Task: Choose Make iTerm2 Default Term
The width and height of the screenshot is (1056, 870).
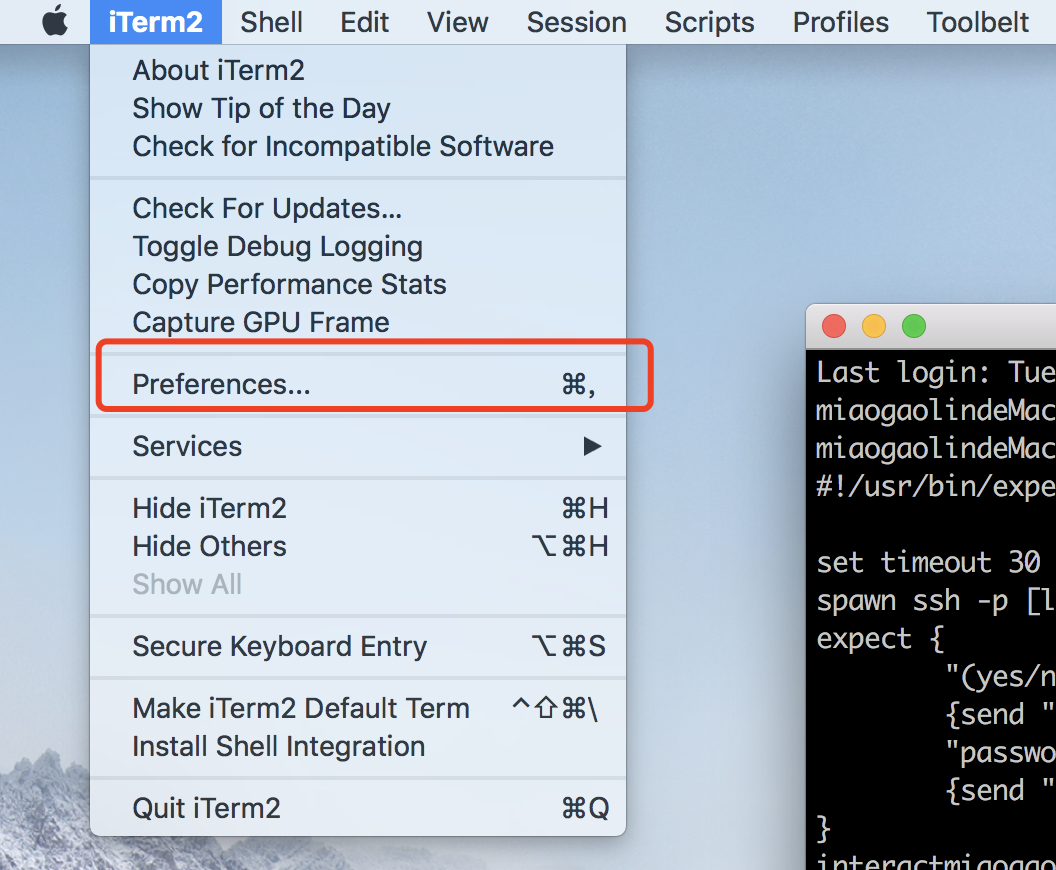Action: (358, 708)
